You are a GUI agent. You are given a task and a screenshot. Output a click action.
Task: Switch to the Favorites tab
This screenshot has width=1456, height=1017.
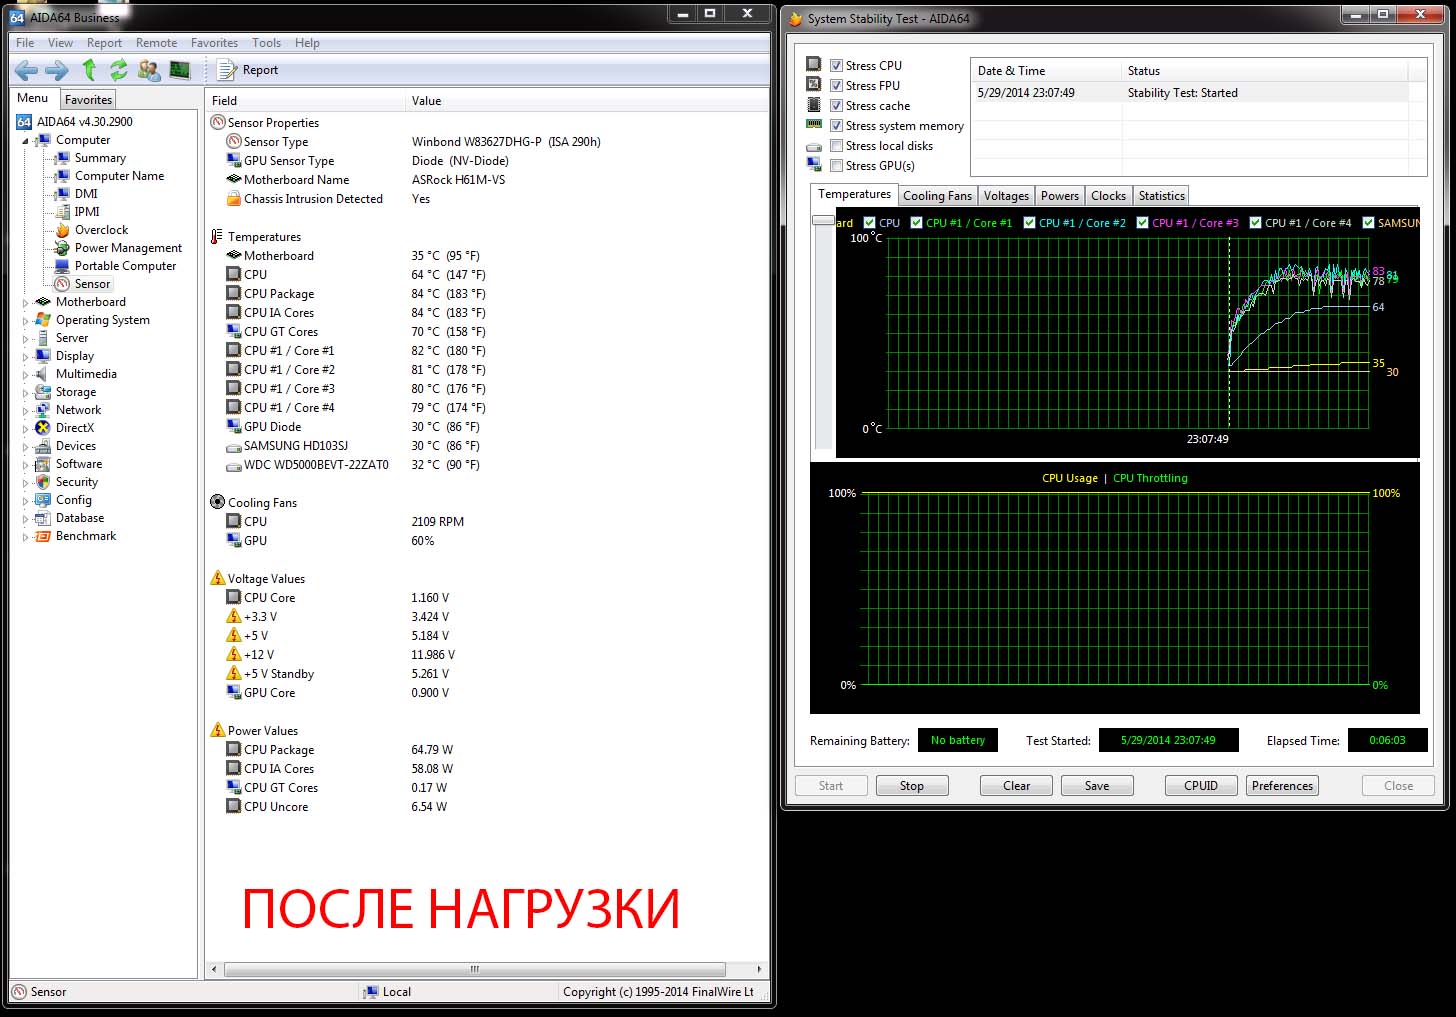coord(88,100)
